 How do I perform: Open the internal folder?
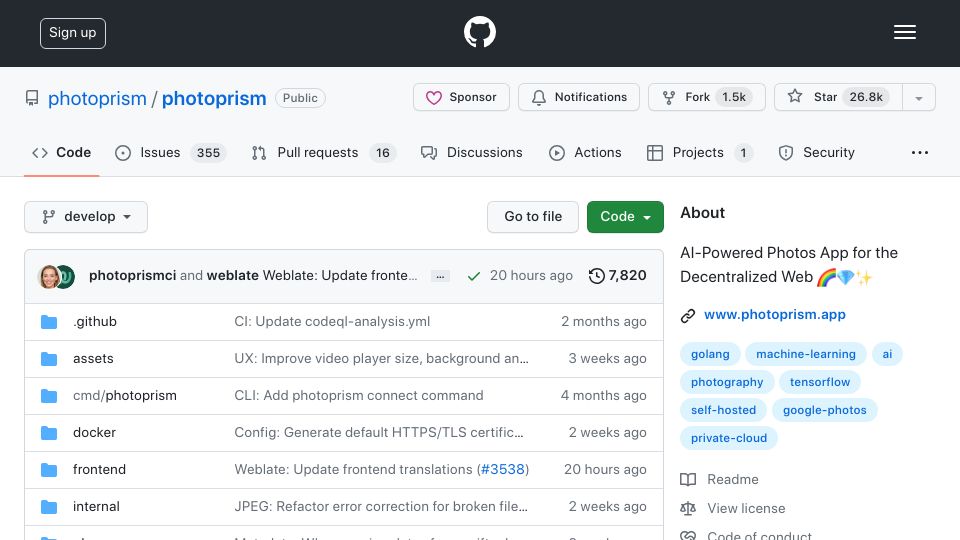[x=96, y=506]
